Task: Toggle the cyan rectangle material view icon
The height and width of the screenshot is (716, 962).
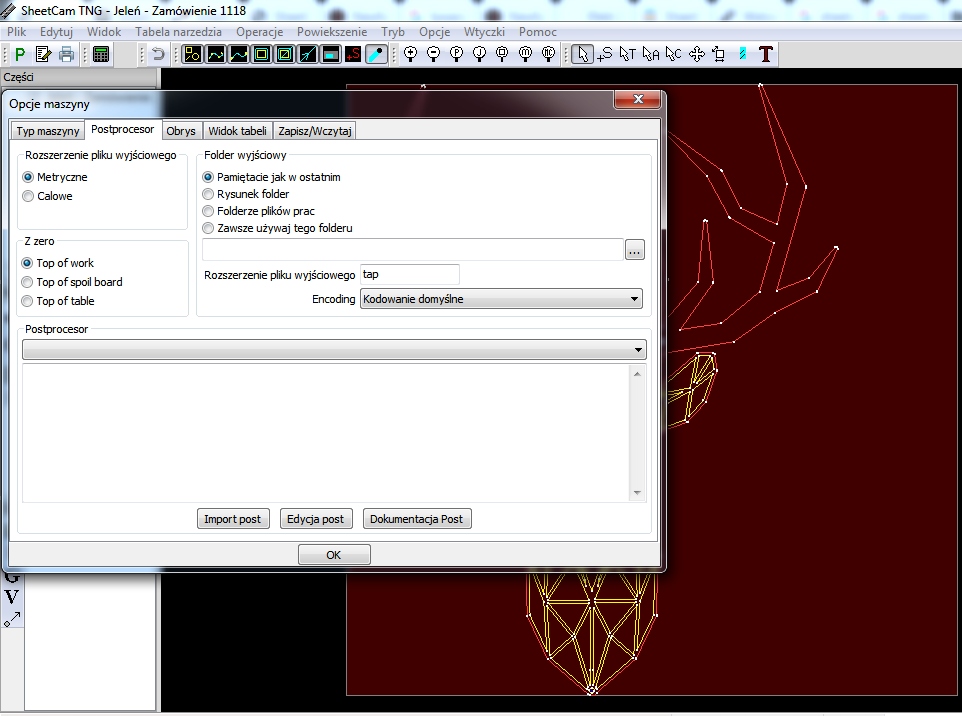Action: (x=331, y=55)
